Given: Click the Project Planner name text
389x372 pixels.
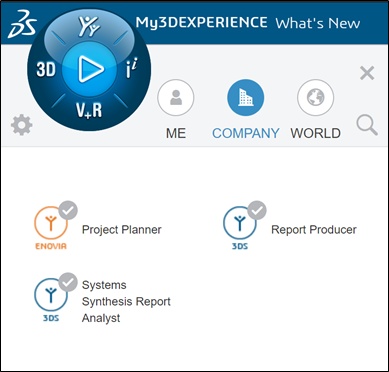Looking at the screenshot, I should click(x=122, y=230).
